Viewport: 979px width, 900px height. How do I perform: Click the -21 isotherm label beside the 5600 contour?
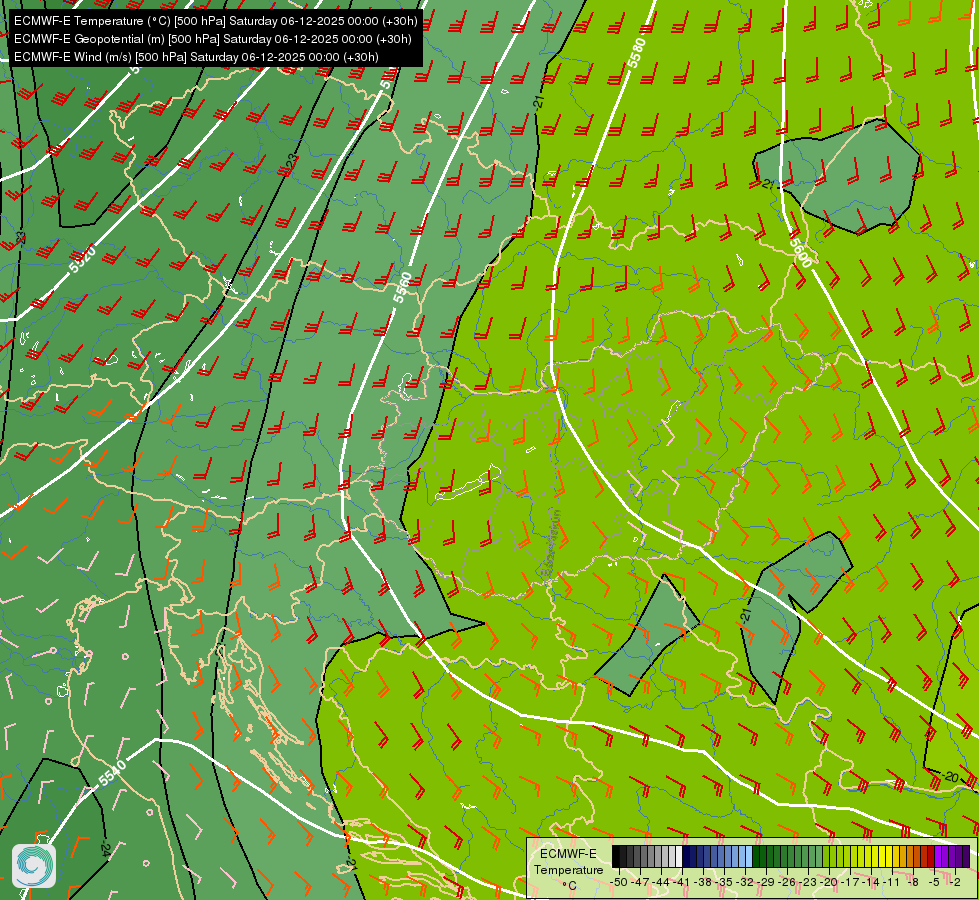tap(767, 184)
